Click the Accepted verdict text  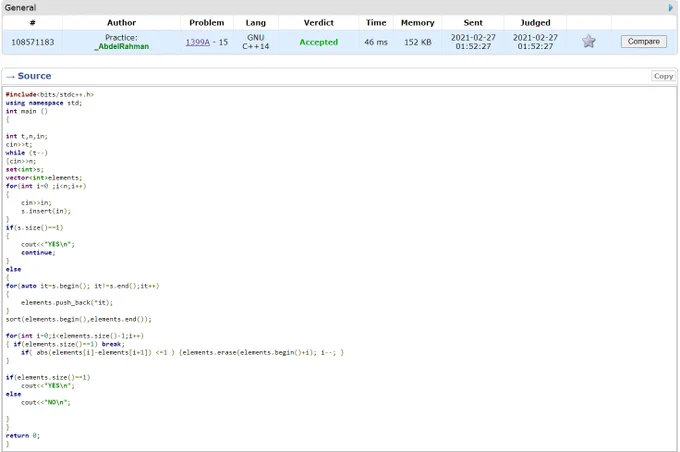click(318, 42)
